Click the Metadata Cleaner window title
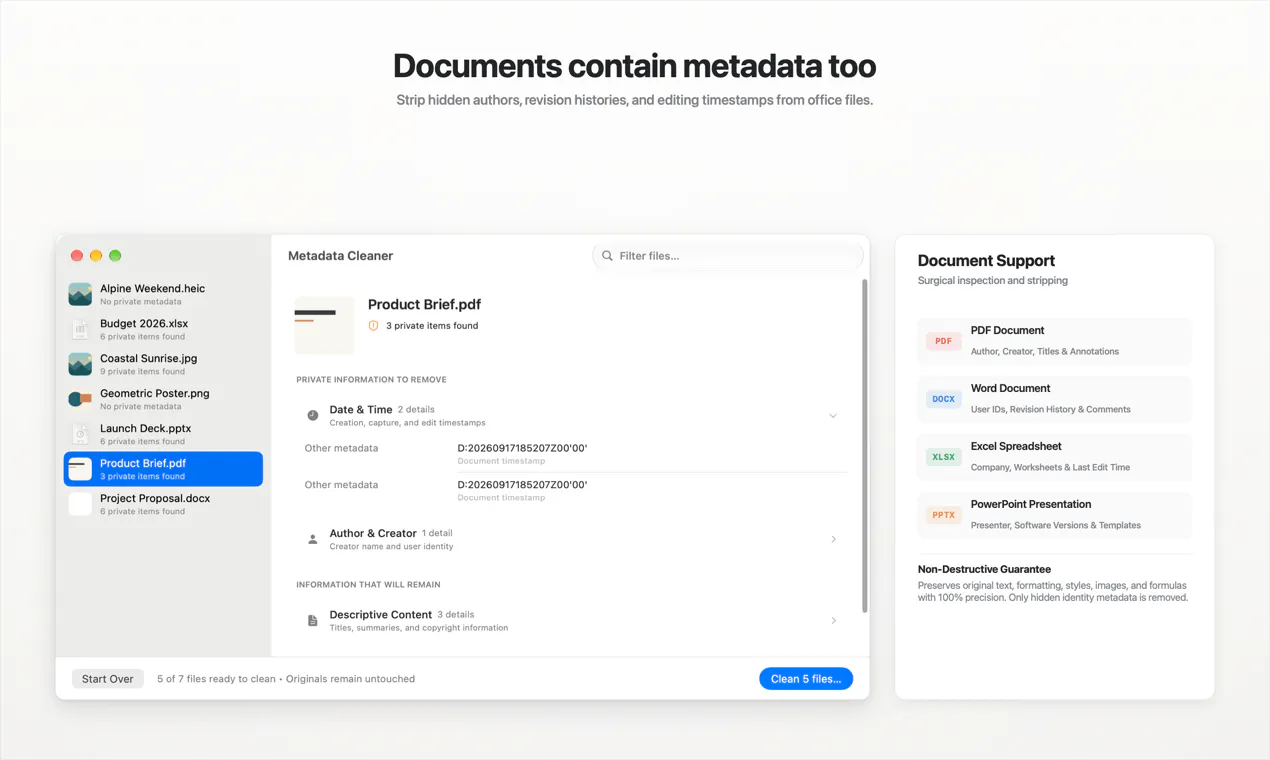Image resolution: width=1270 pixels, height=760 pixels. pos(340,256)
